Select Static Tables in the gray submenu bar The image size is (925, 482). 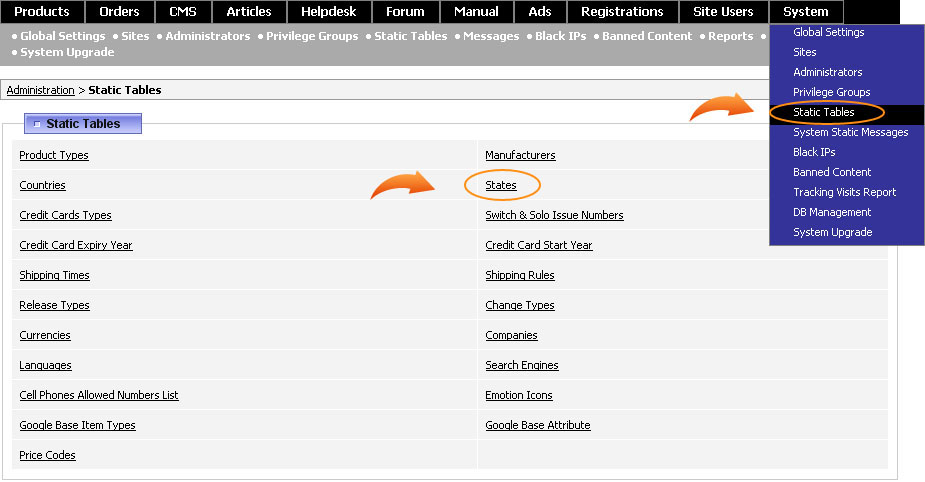(x=411, y=36)
